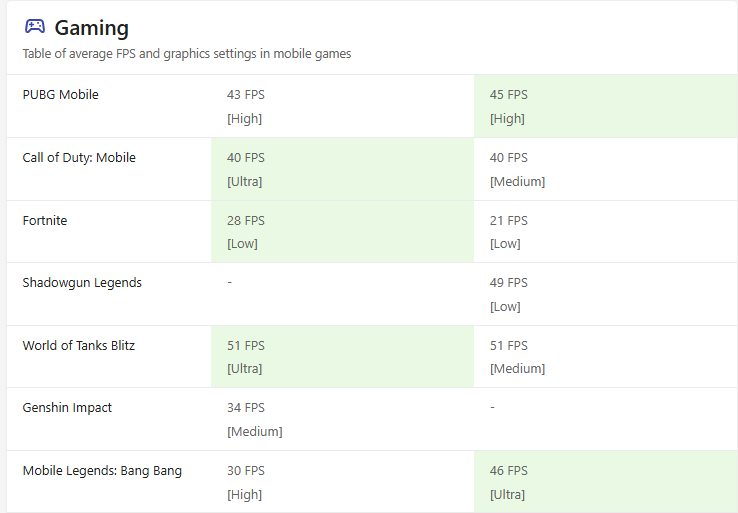Image resolution: width=738 pixels, height=513 pixels.
Task: Select the Shadowgun Legends row label
Action: point(82,283)
